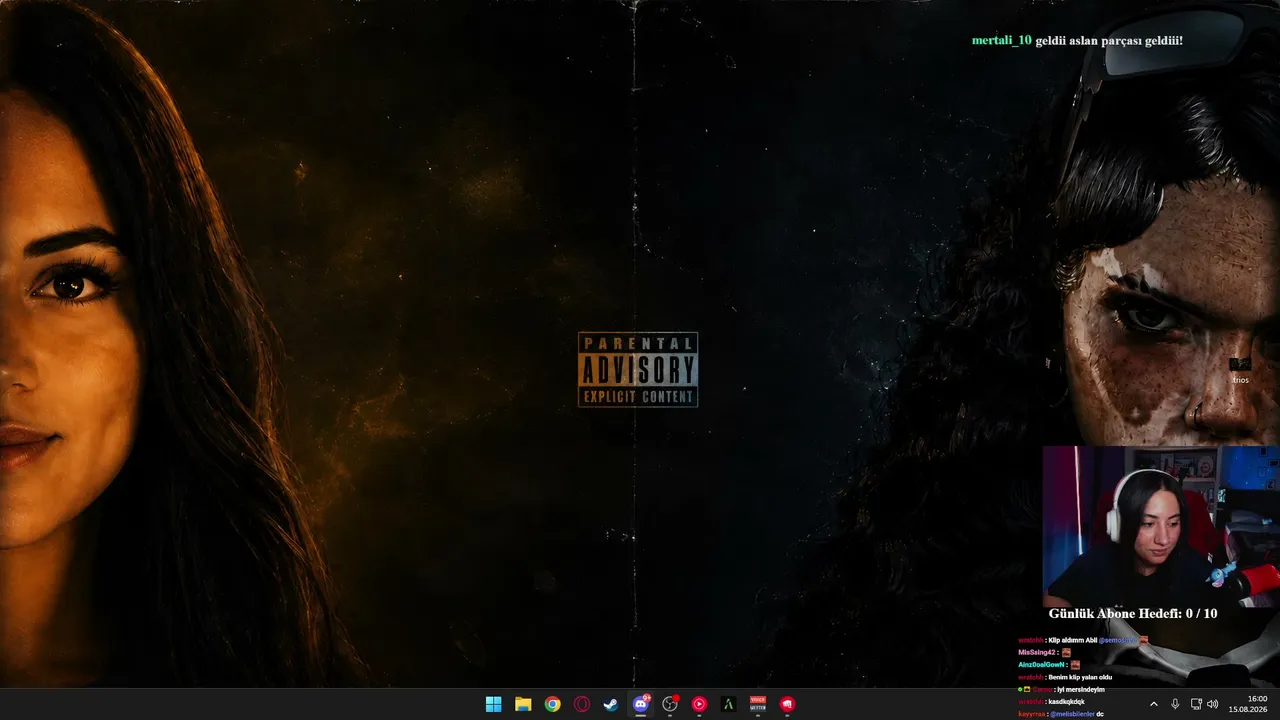The height and width of the screenshot is (720, 1280).
Task: Open Voicemeeter from the taskbar
Action: click(x=758, y=704)
